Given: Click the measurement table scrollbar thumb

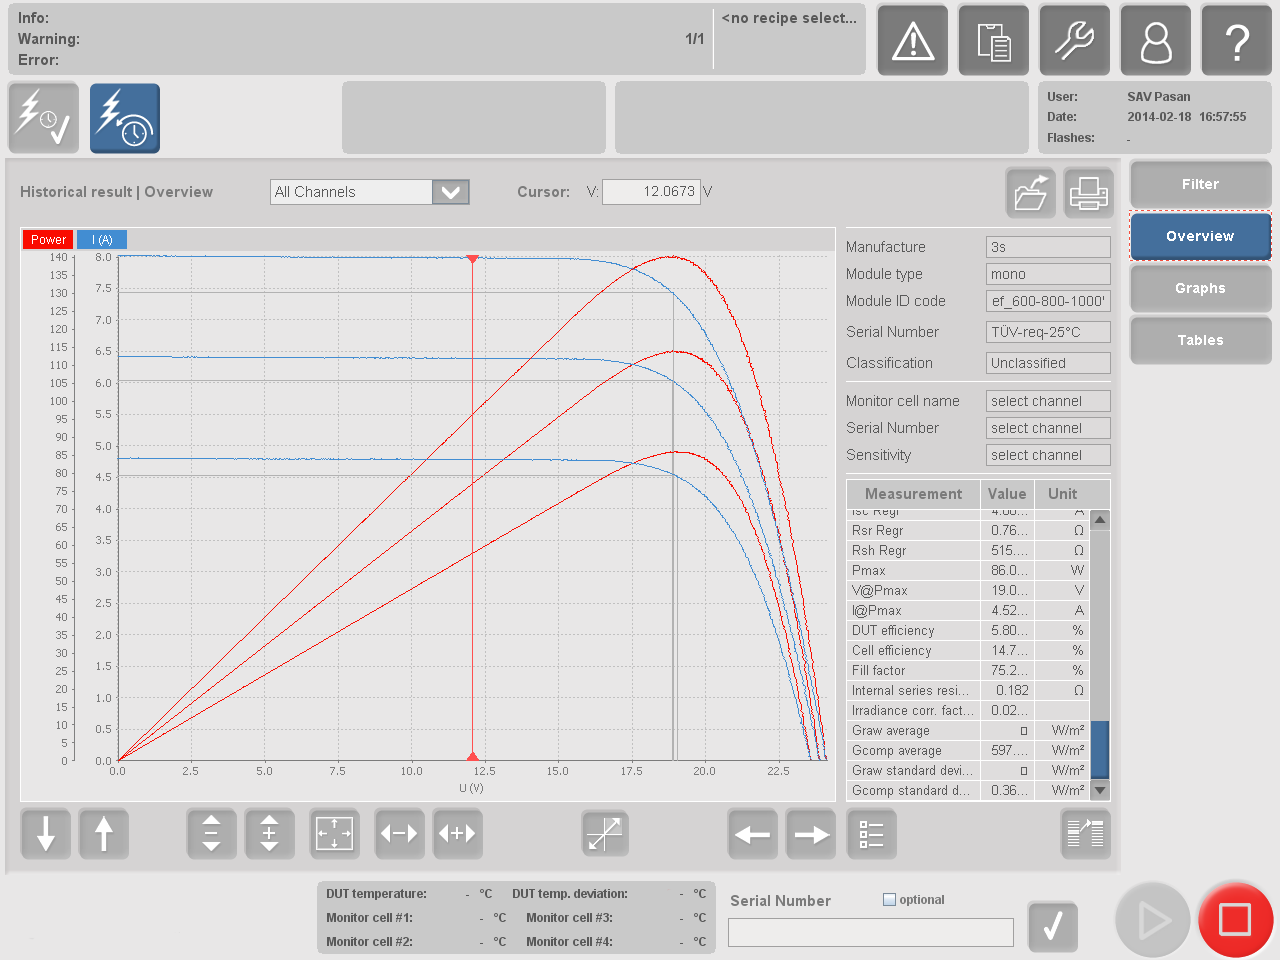Looking at the screenshot, I should [1100, 749].
